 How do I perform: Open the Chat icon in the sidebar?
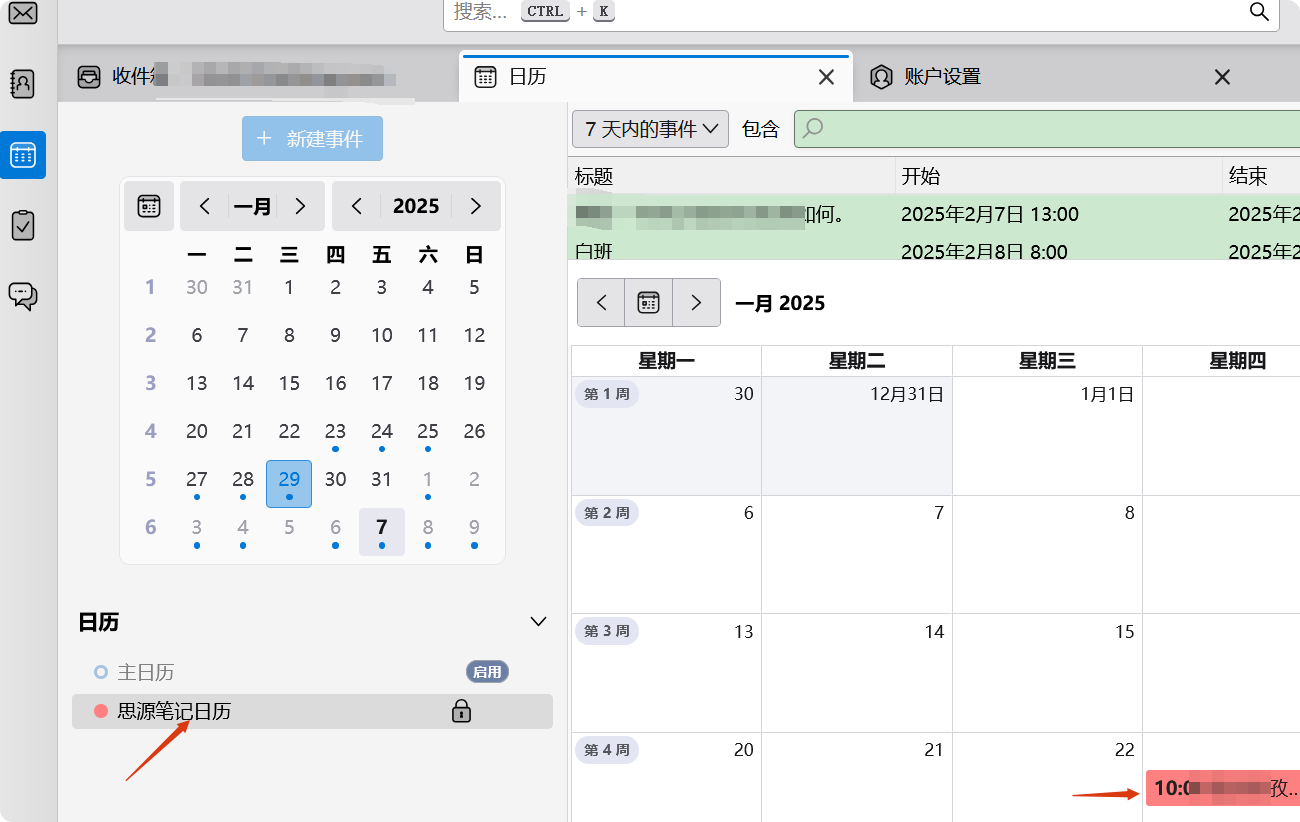pos(22,295)
